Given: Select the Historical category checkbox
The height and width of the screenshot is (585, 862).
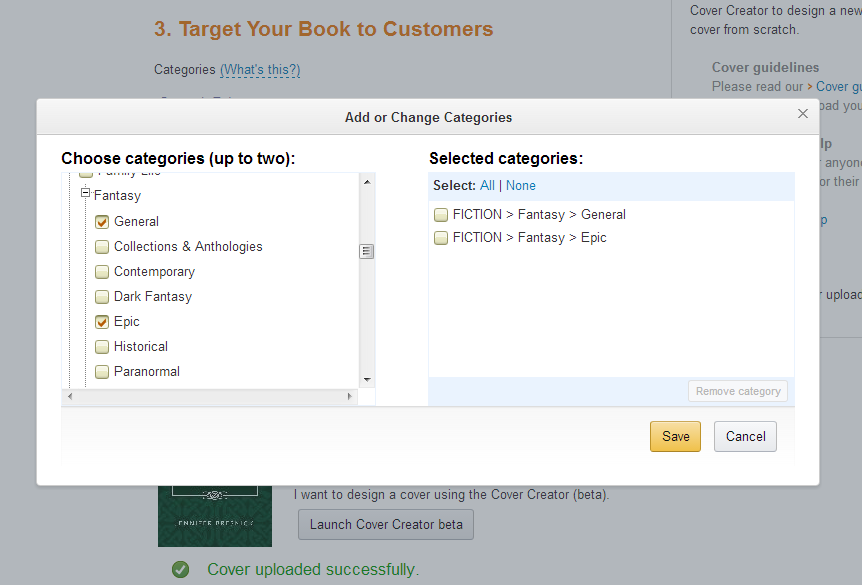Looking at the screenshot, I should 102,347.
